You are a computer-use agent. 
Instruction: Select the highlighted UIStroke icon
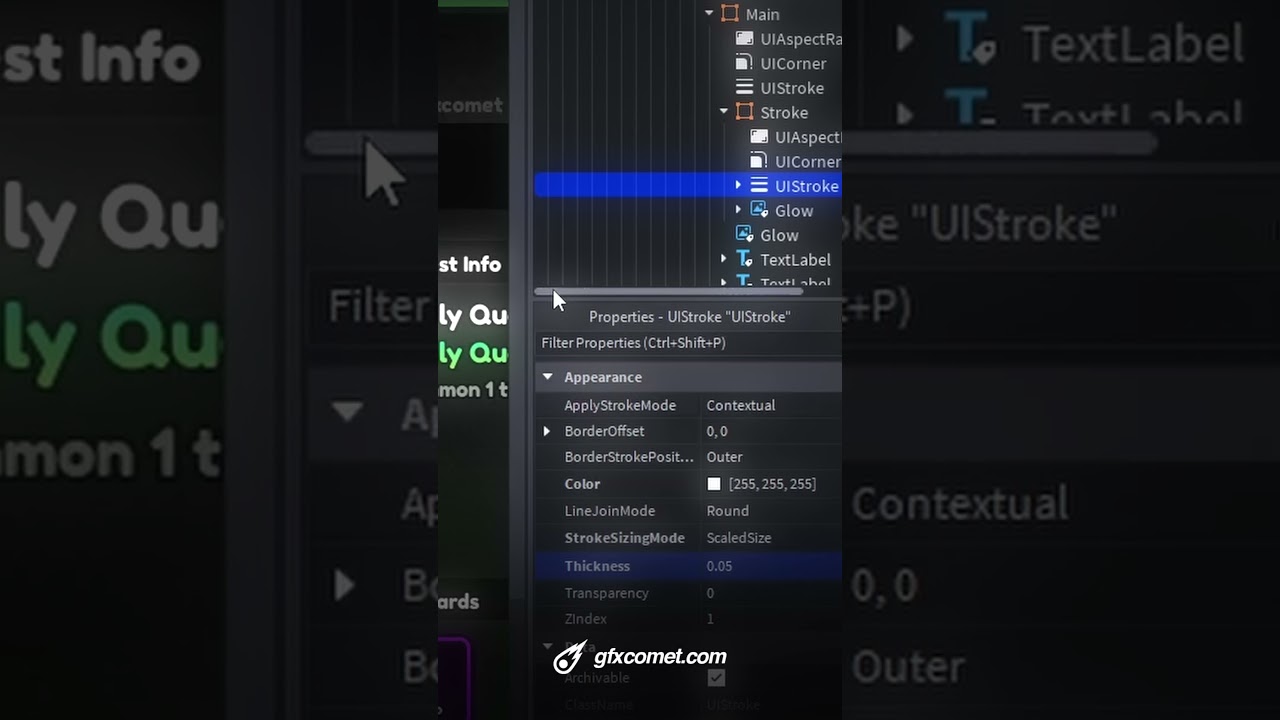pyautogui.click(x=759, y=186)
